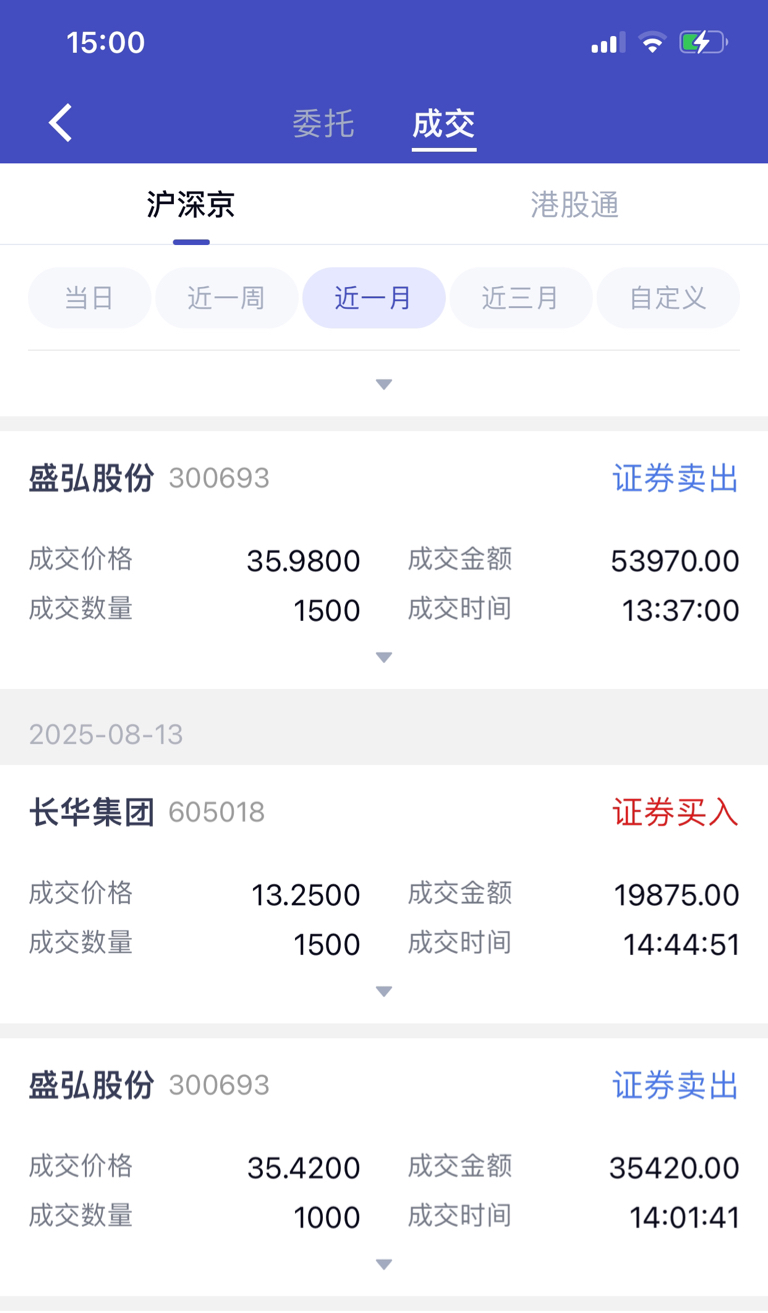Select the 成交 tab
This screenshot has height=1313, width=768.
coord(444,124)
